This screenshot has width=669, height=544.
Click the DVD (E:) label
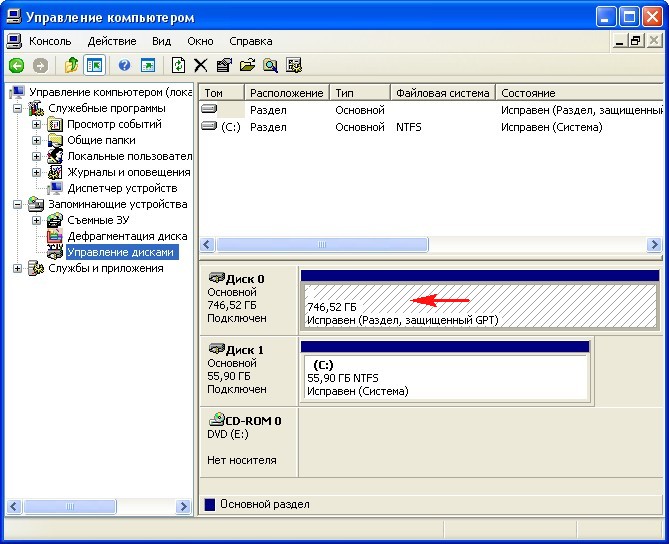pyautogui.click(x=228, y=434)
